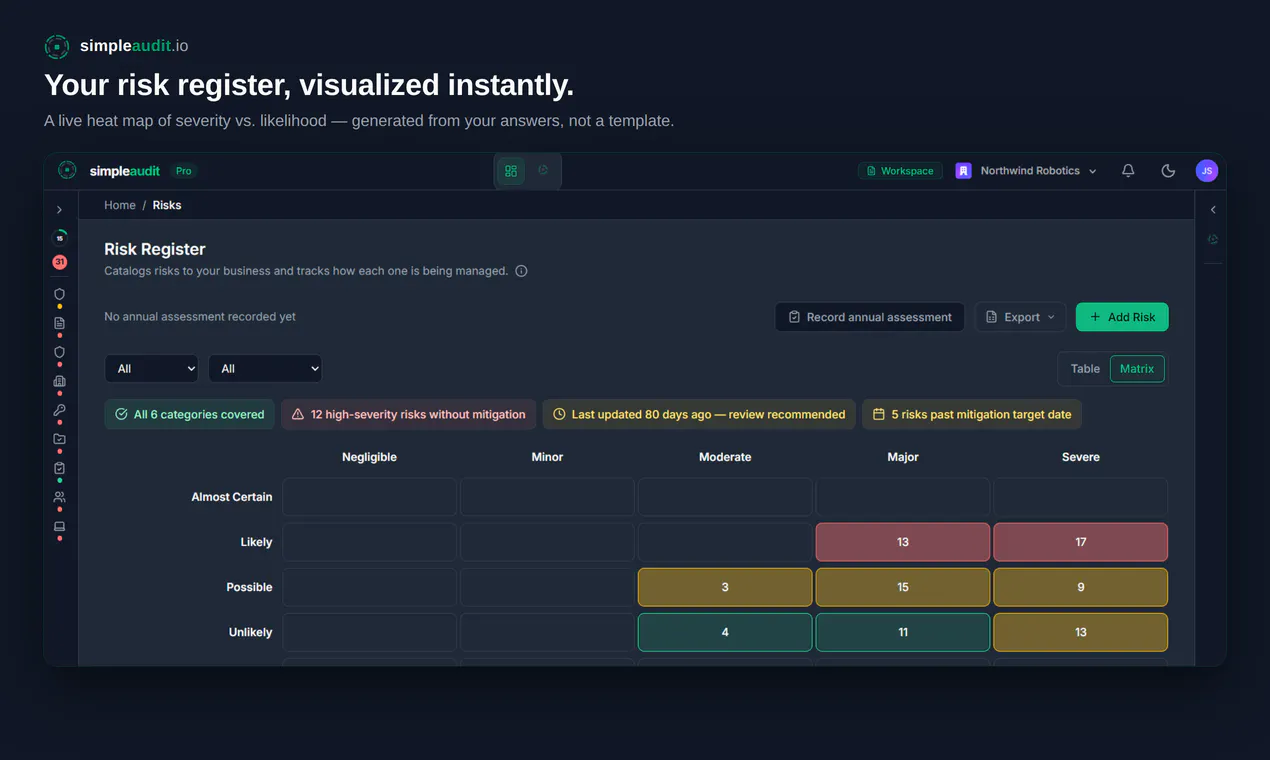Viewport: 1270px width, 760px height.
Task: Collapse the right panel chevron
Action: [1213, 210]
